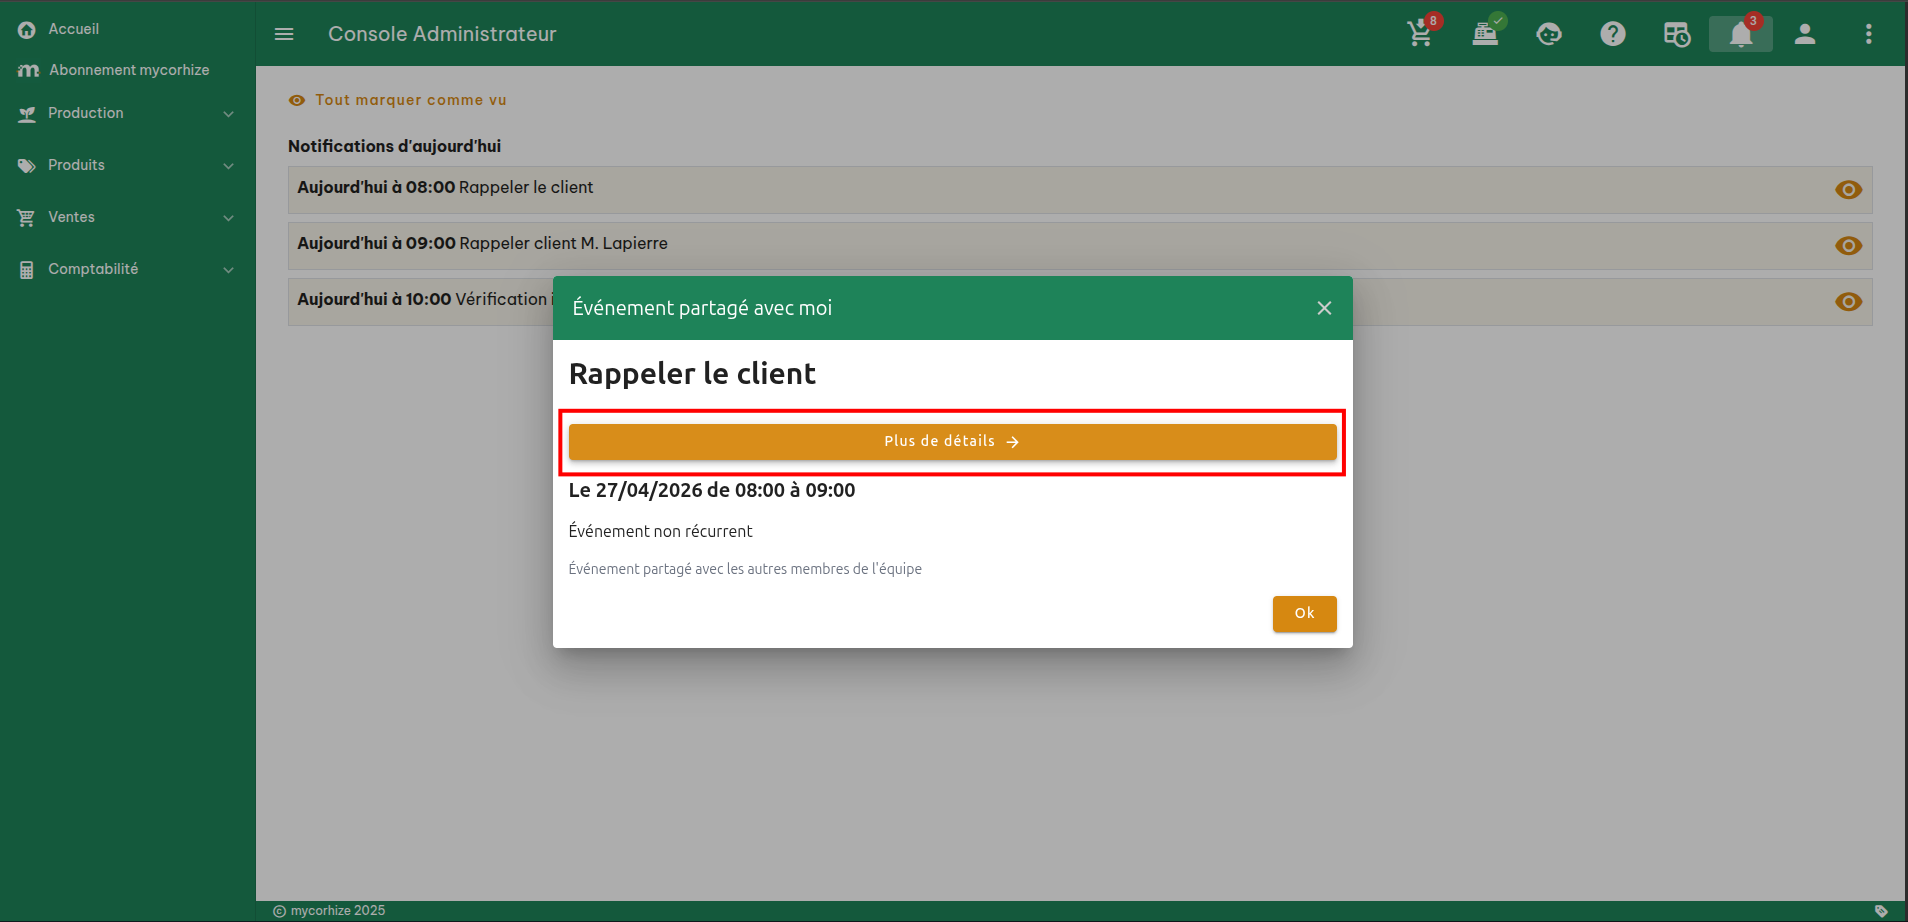Click the mycorhize subscription logo icon
The image size is (1908, 922).
(x=28, y=70)
